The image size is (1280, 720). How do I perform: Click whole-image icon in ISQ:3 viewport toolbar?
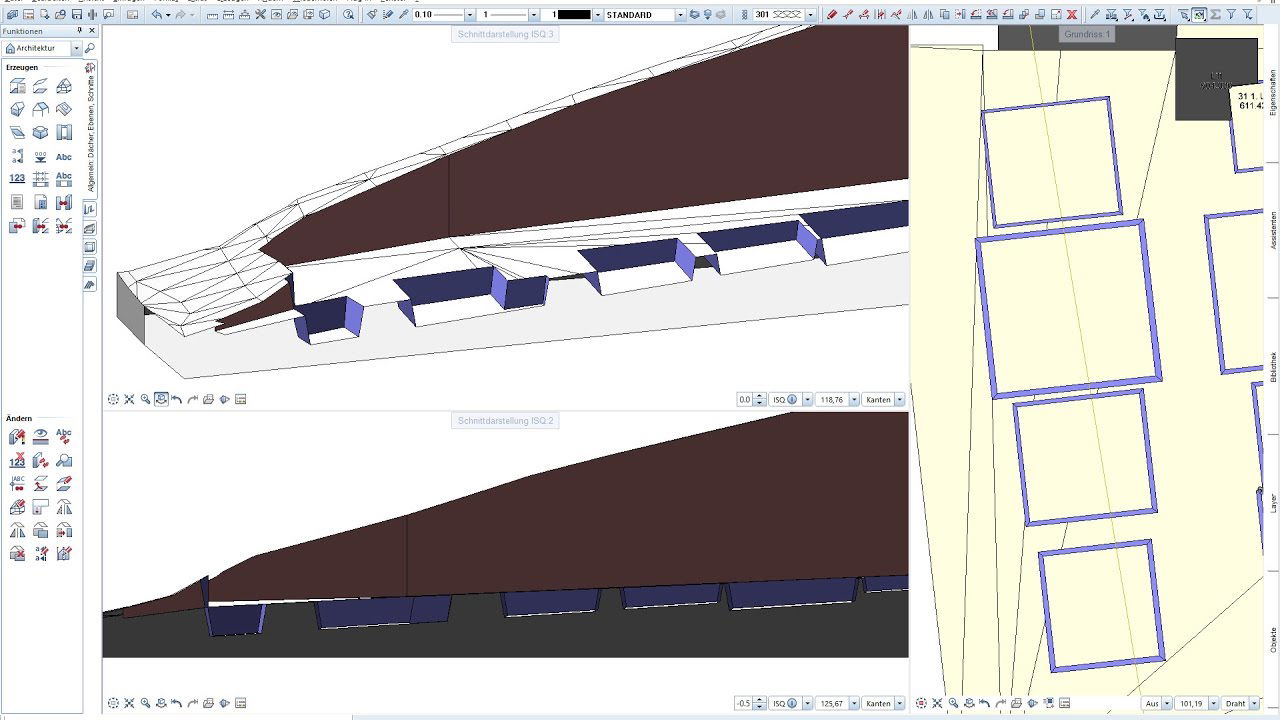click(x=129, y=399)
